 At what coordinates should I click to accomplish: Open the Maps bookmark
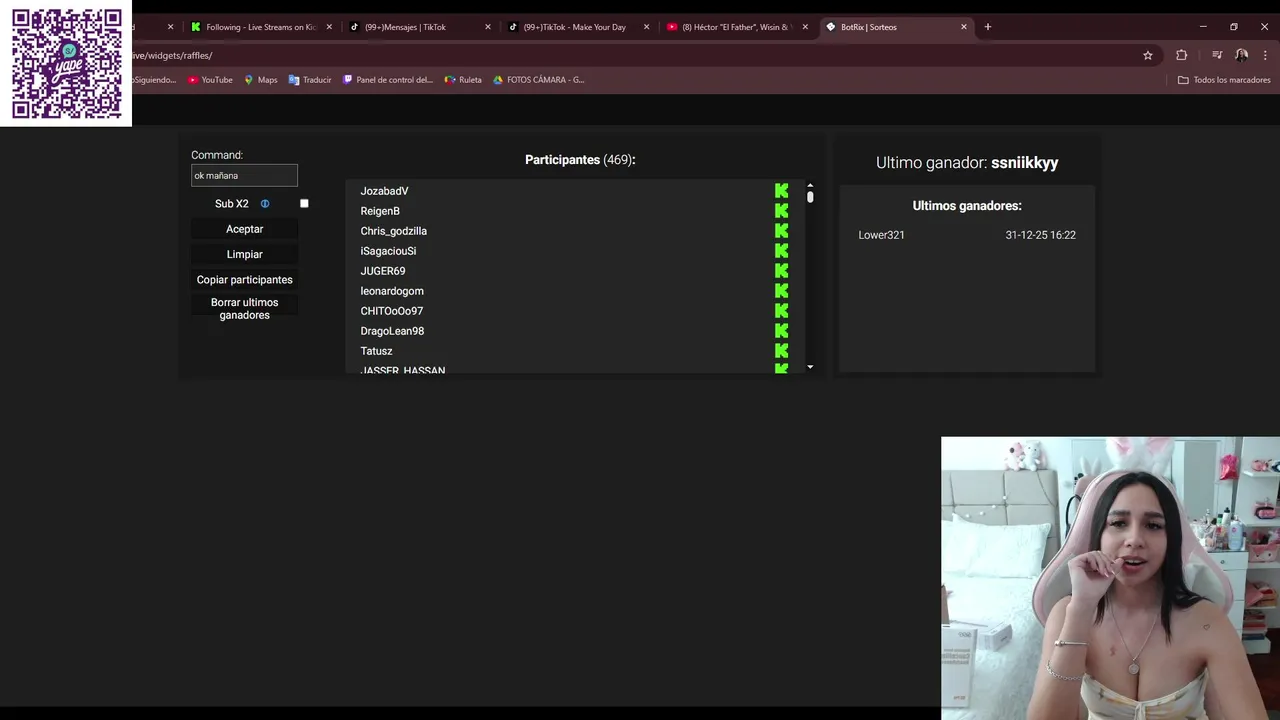point(261,80)
